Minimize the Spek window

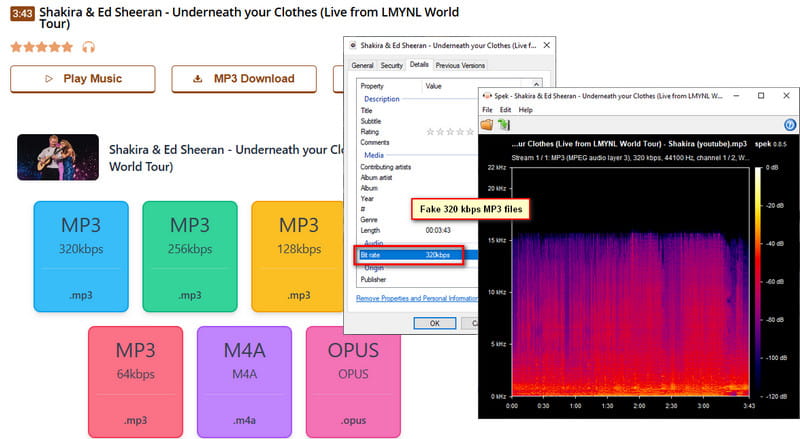(736, 95)
